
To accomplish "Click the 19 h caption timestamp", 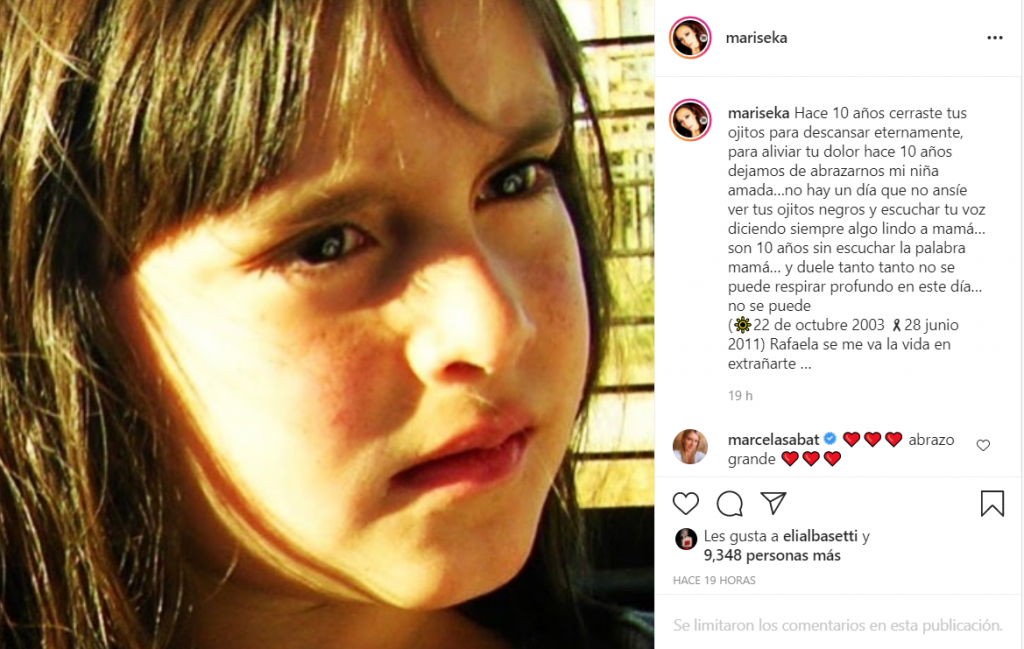I will 740,396.
